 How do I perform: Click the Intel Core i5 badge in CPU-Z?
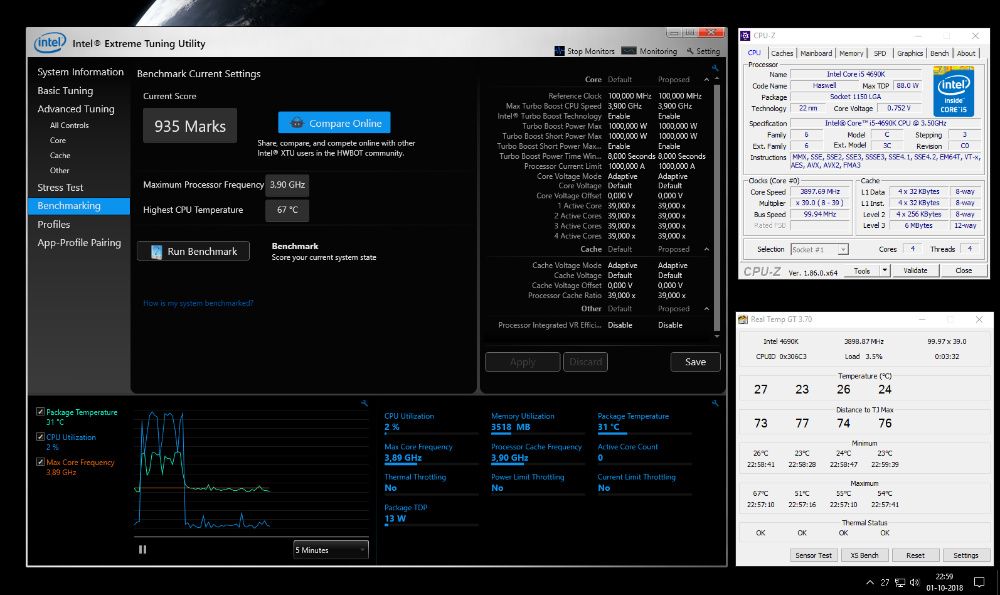pos(953,92)
